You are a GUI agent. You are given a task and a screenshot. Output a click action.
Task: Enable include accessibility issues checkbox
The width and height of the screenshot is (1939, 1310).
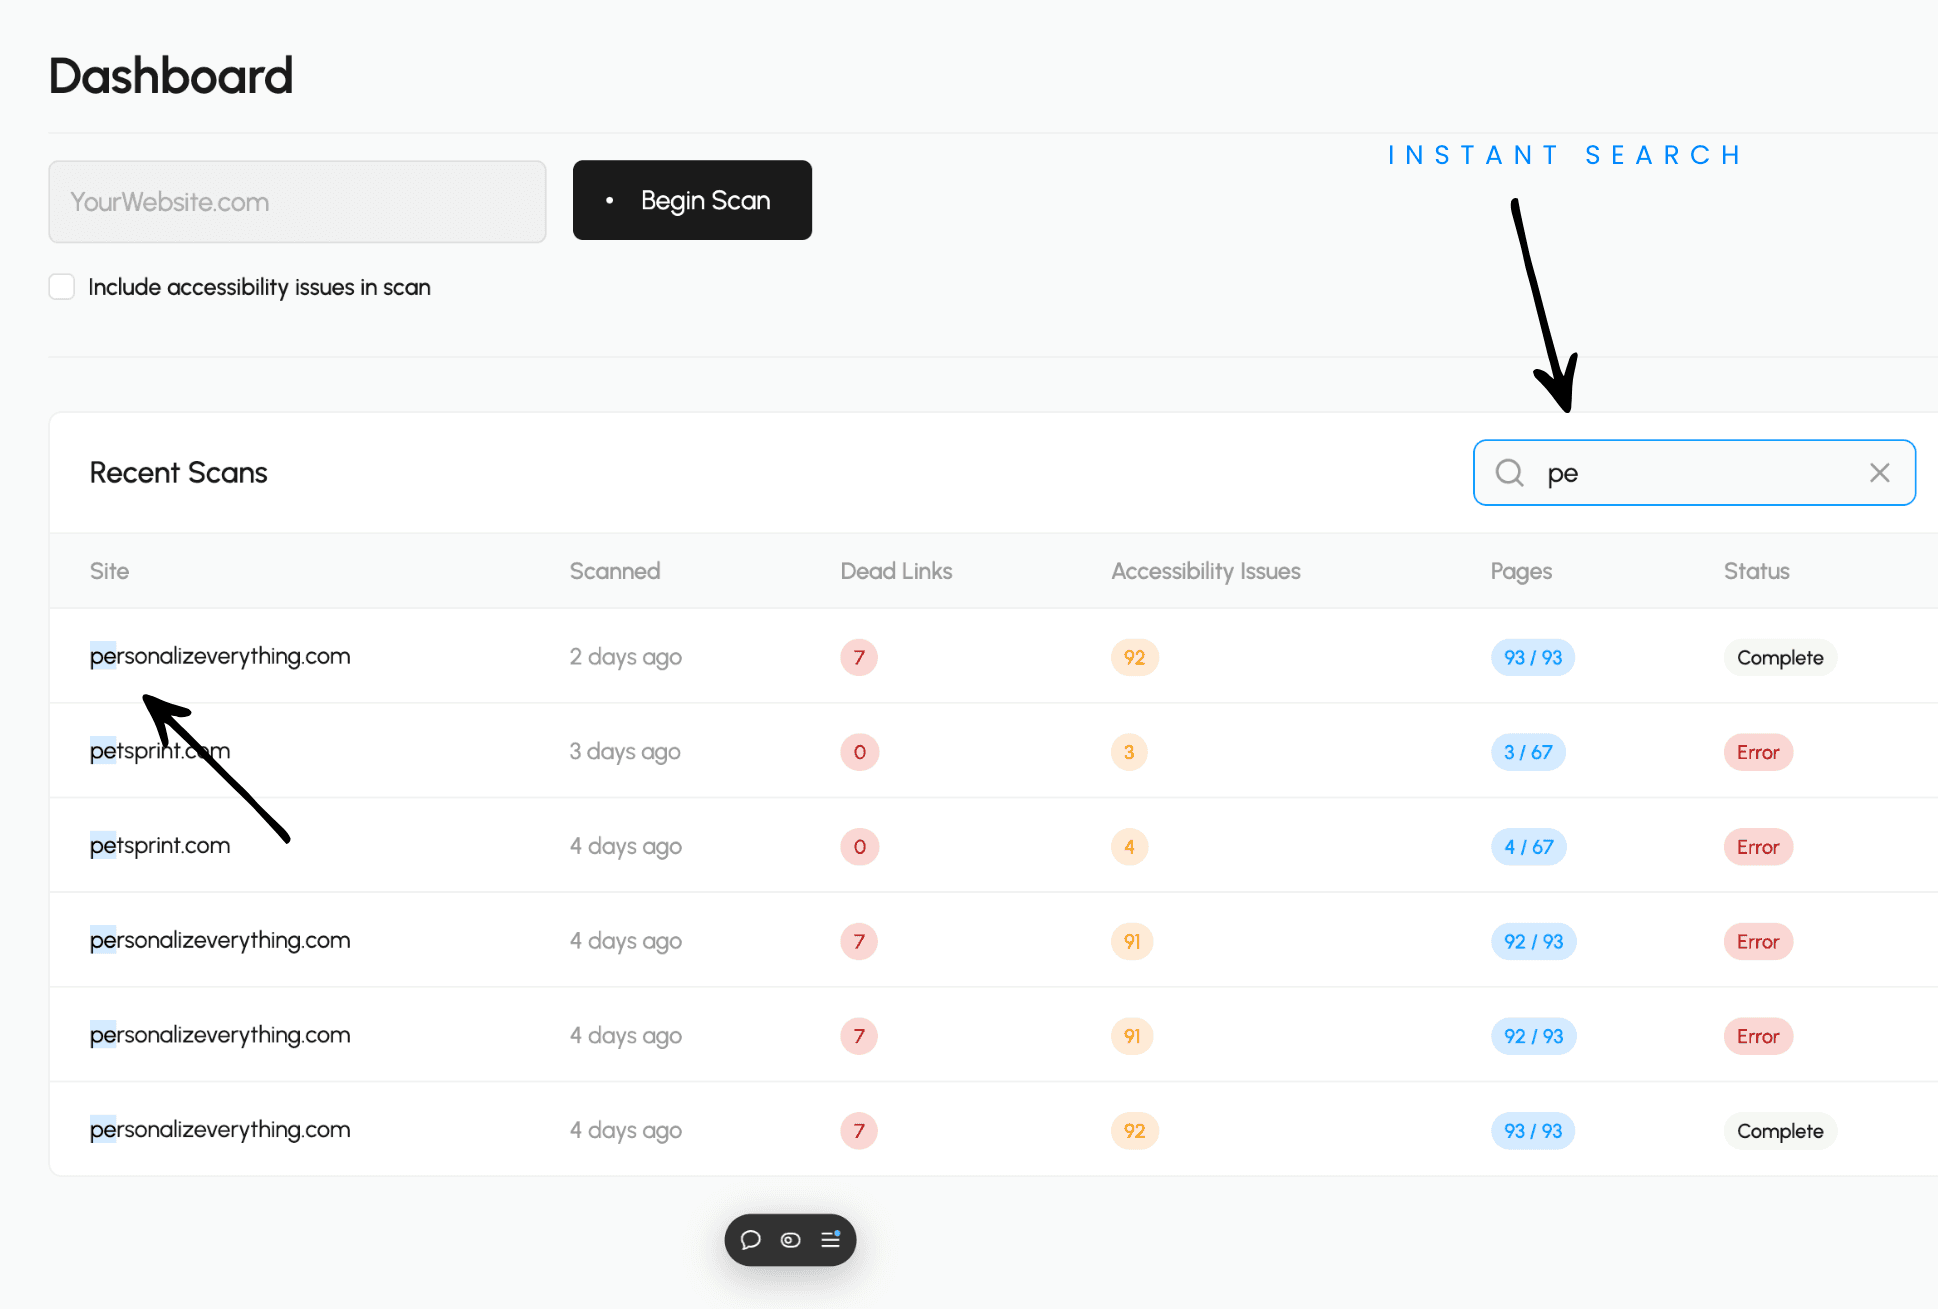click(62, 287)
